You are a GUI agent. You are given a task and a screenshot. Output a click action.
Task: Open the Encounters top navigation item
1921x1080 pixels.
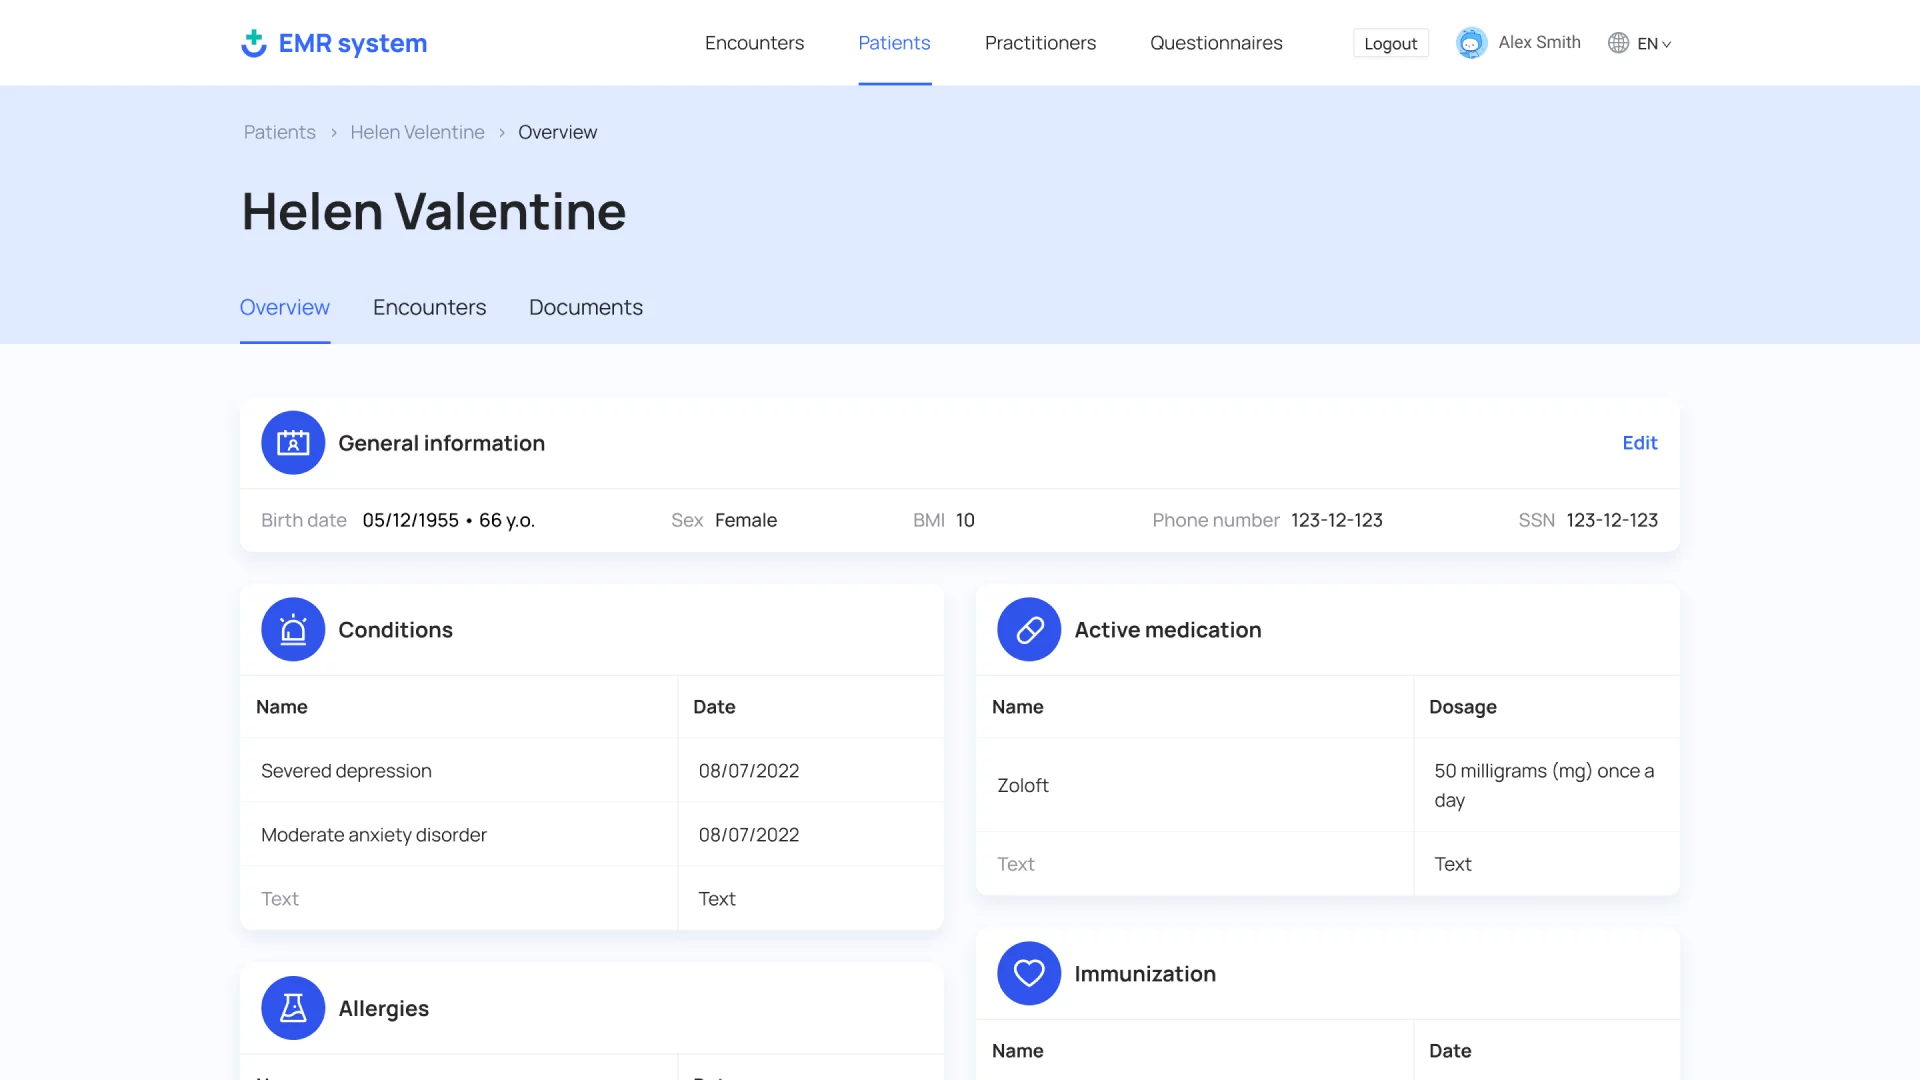tap(754, 43)
